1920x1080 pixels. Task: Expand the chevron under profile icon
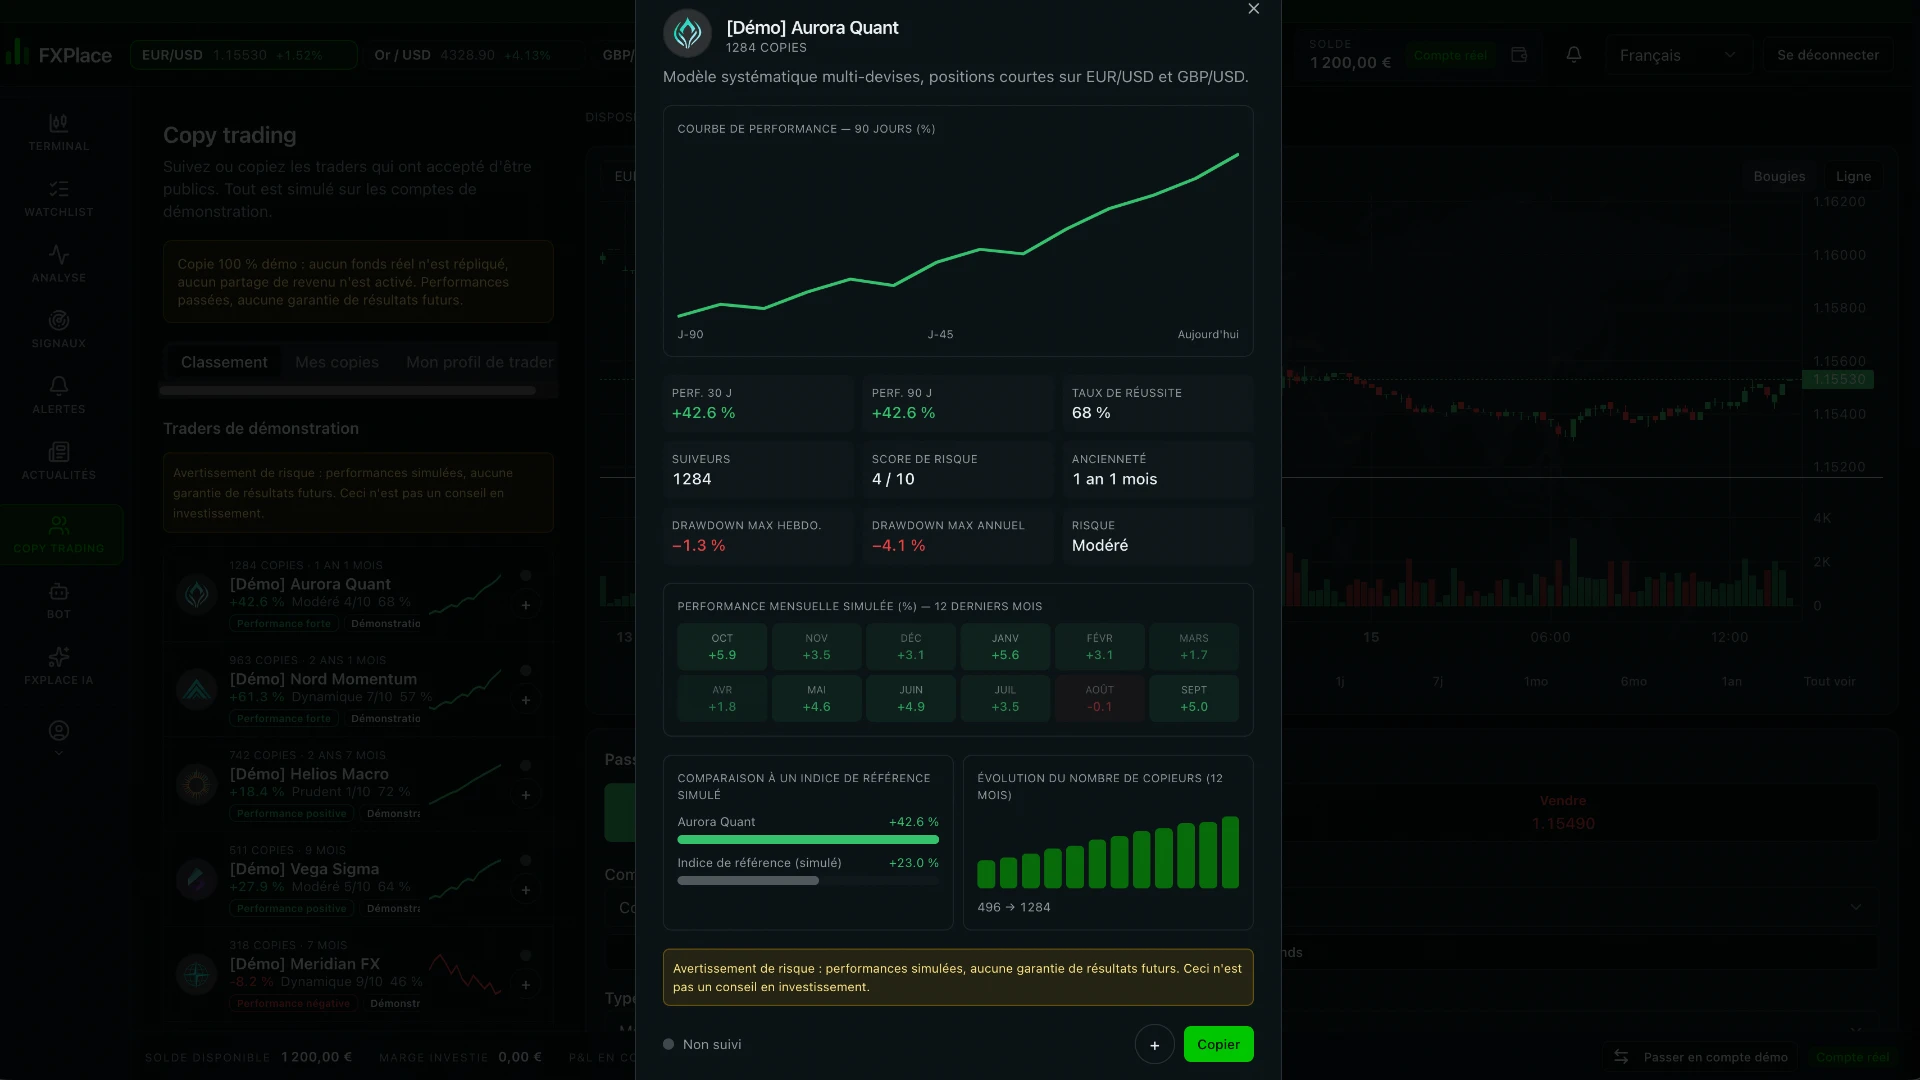point(59,753)
